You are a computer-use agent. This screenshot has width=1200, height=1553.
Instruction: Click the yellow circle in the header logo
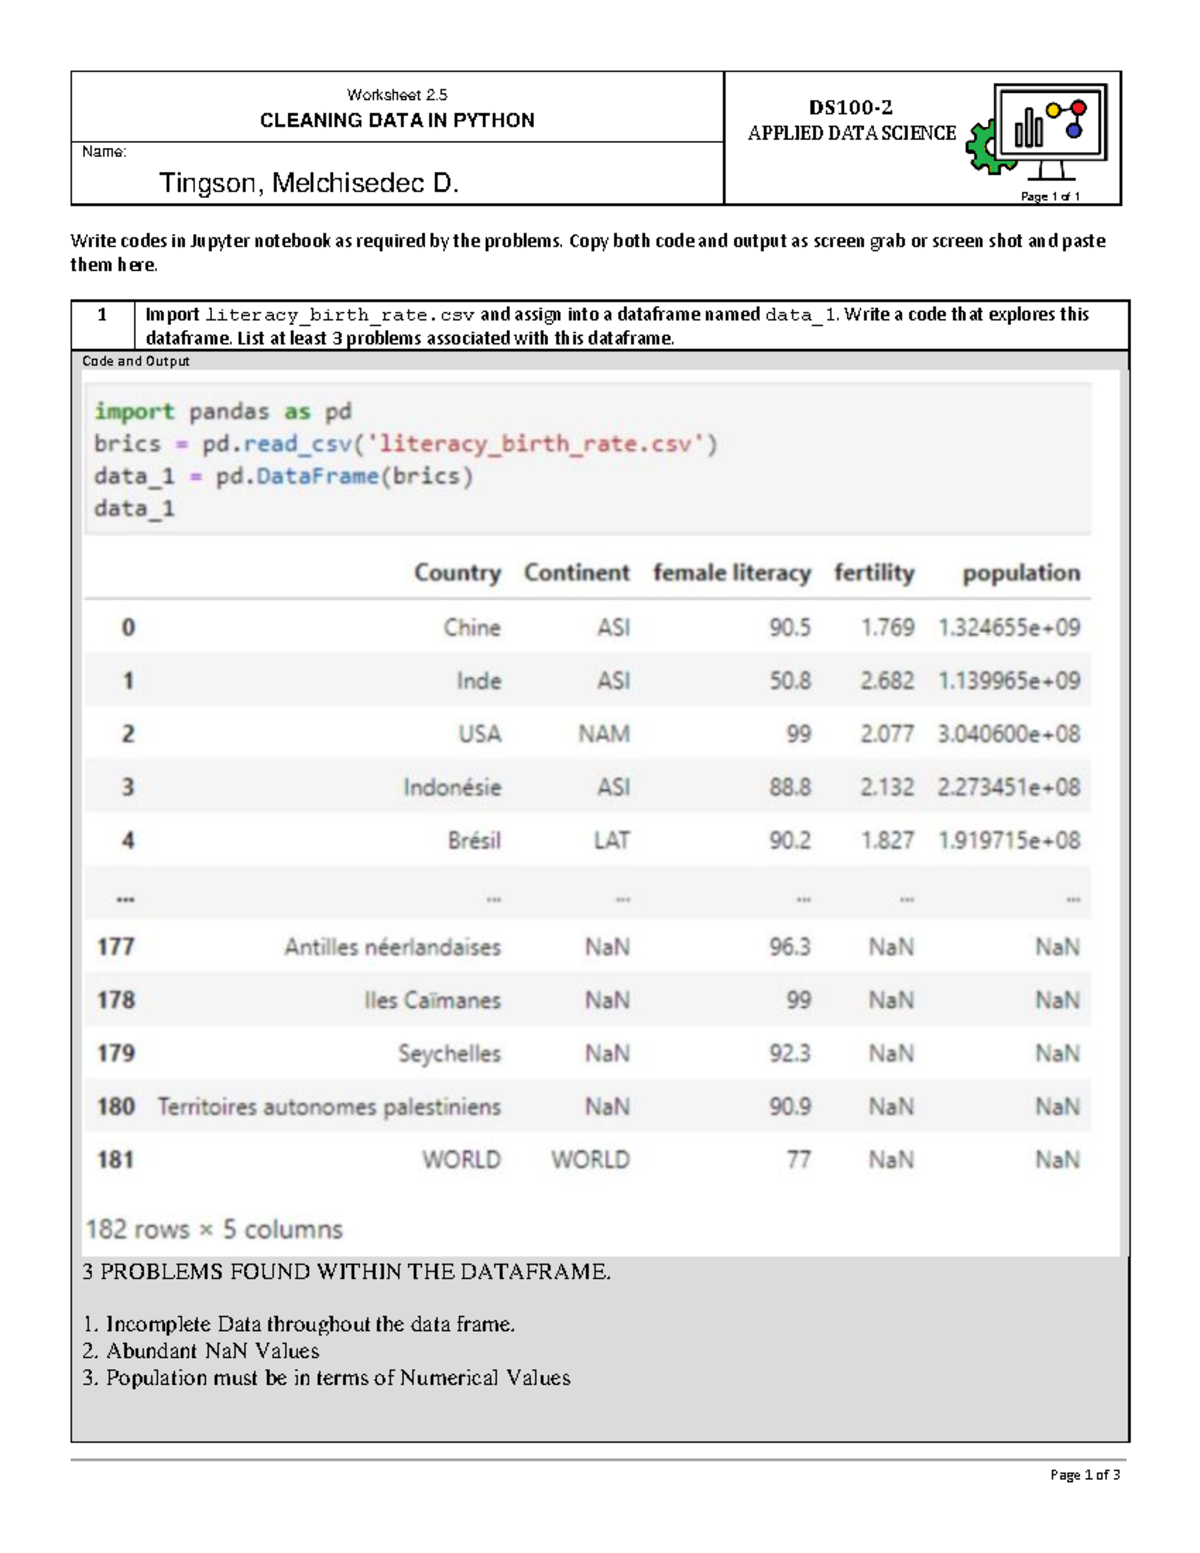tap(1053, 110)
